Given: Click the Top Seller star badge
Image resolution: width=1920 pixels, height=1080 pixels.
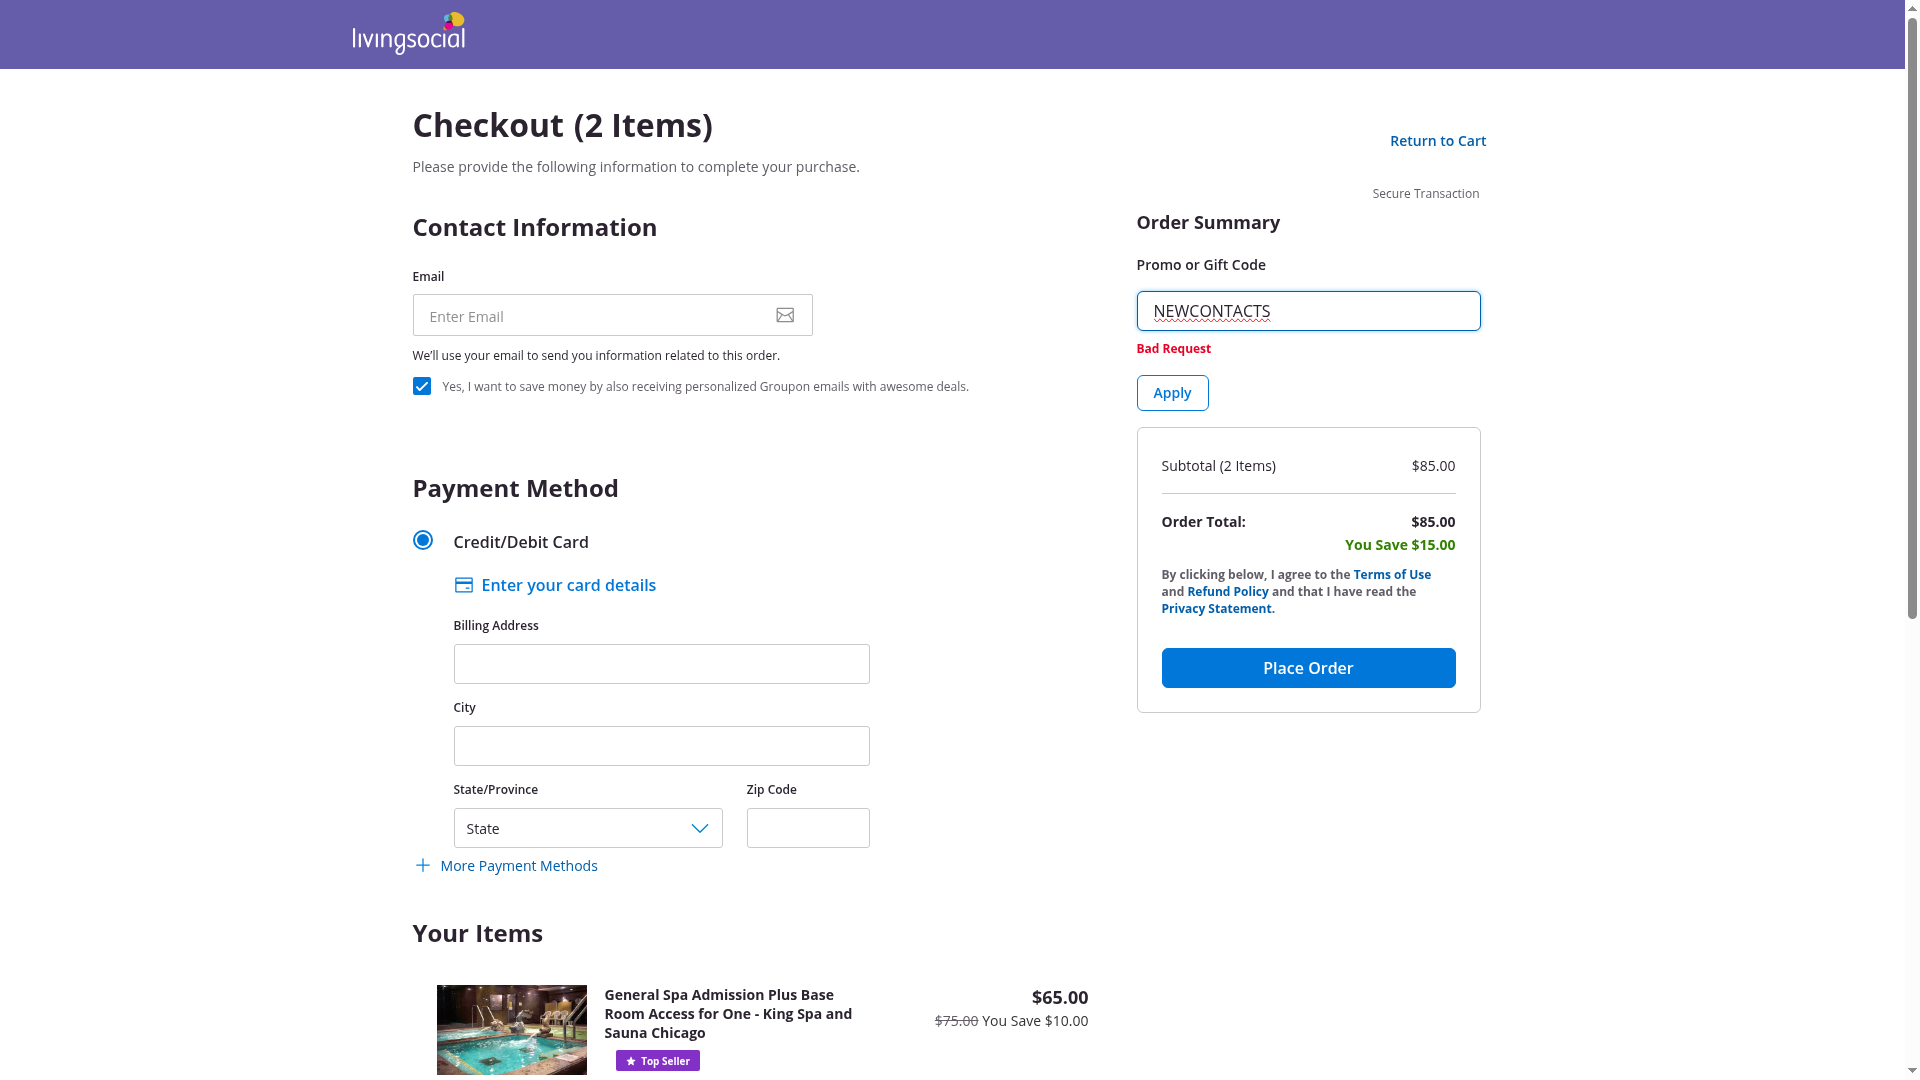Looking at the screenshot, I should pyautogui.click(x=657, y=1061).
